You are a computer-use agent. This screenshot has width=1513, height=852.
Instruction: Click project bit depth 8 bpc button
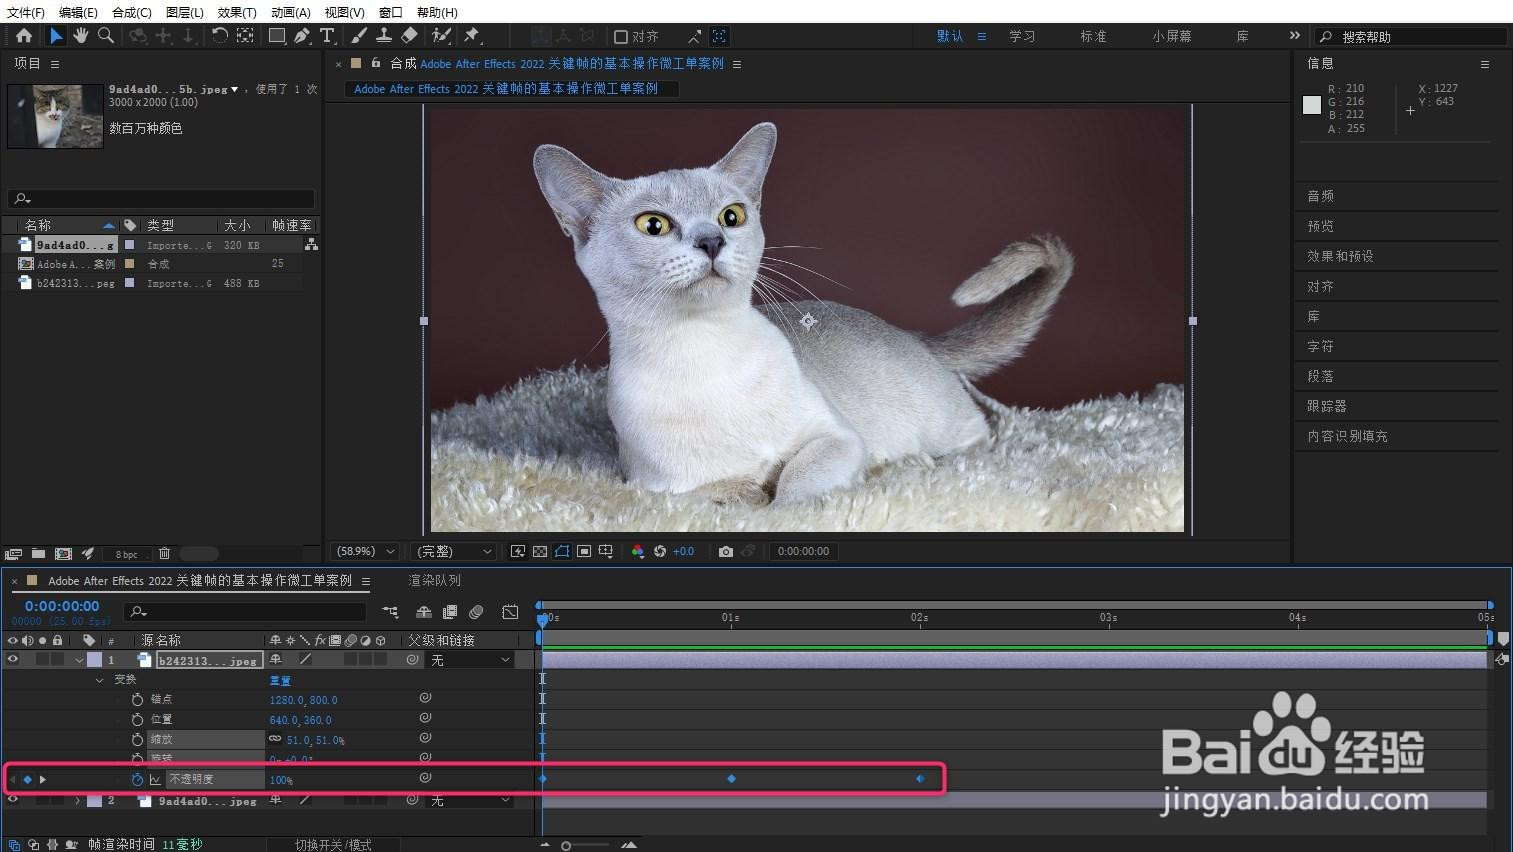click(126, 554)
